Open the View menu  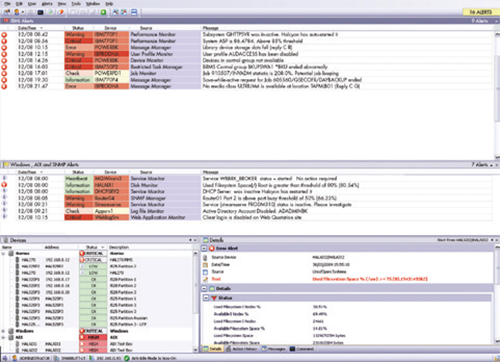(x=62, y=4)
